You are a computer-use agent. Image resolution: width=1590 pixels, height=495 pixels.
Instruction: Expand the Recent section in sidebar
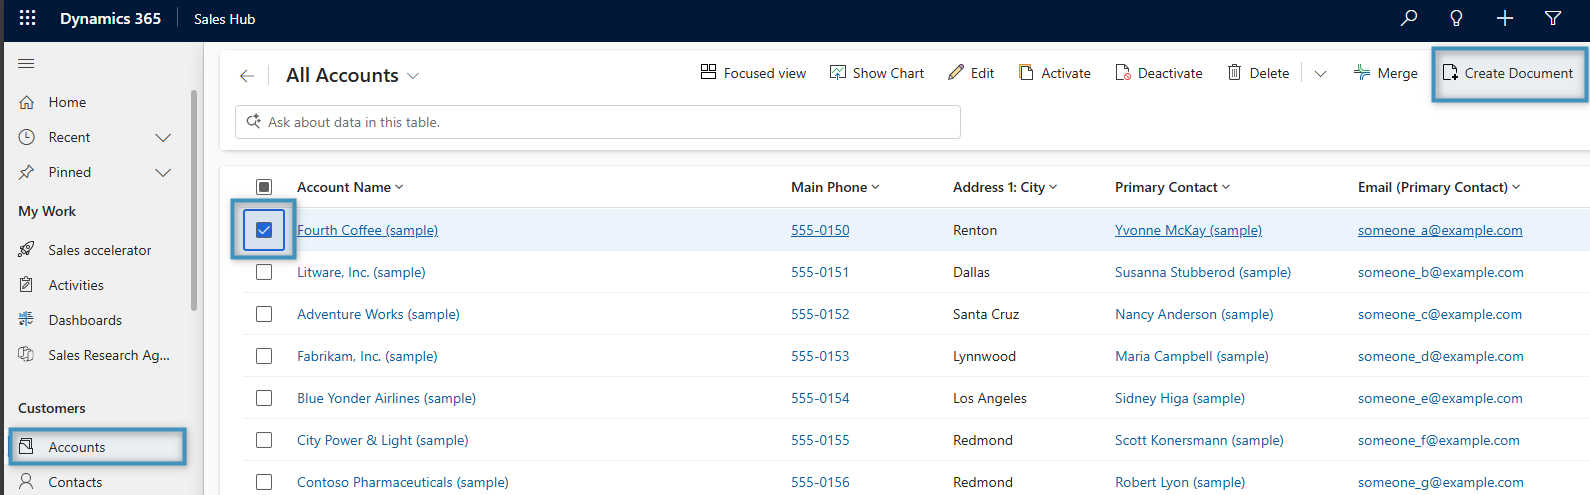pos(163,137)
